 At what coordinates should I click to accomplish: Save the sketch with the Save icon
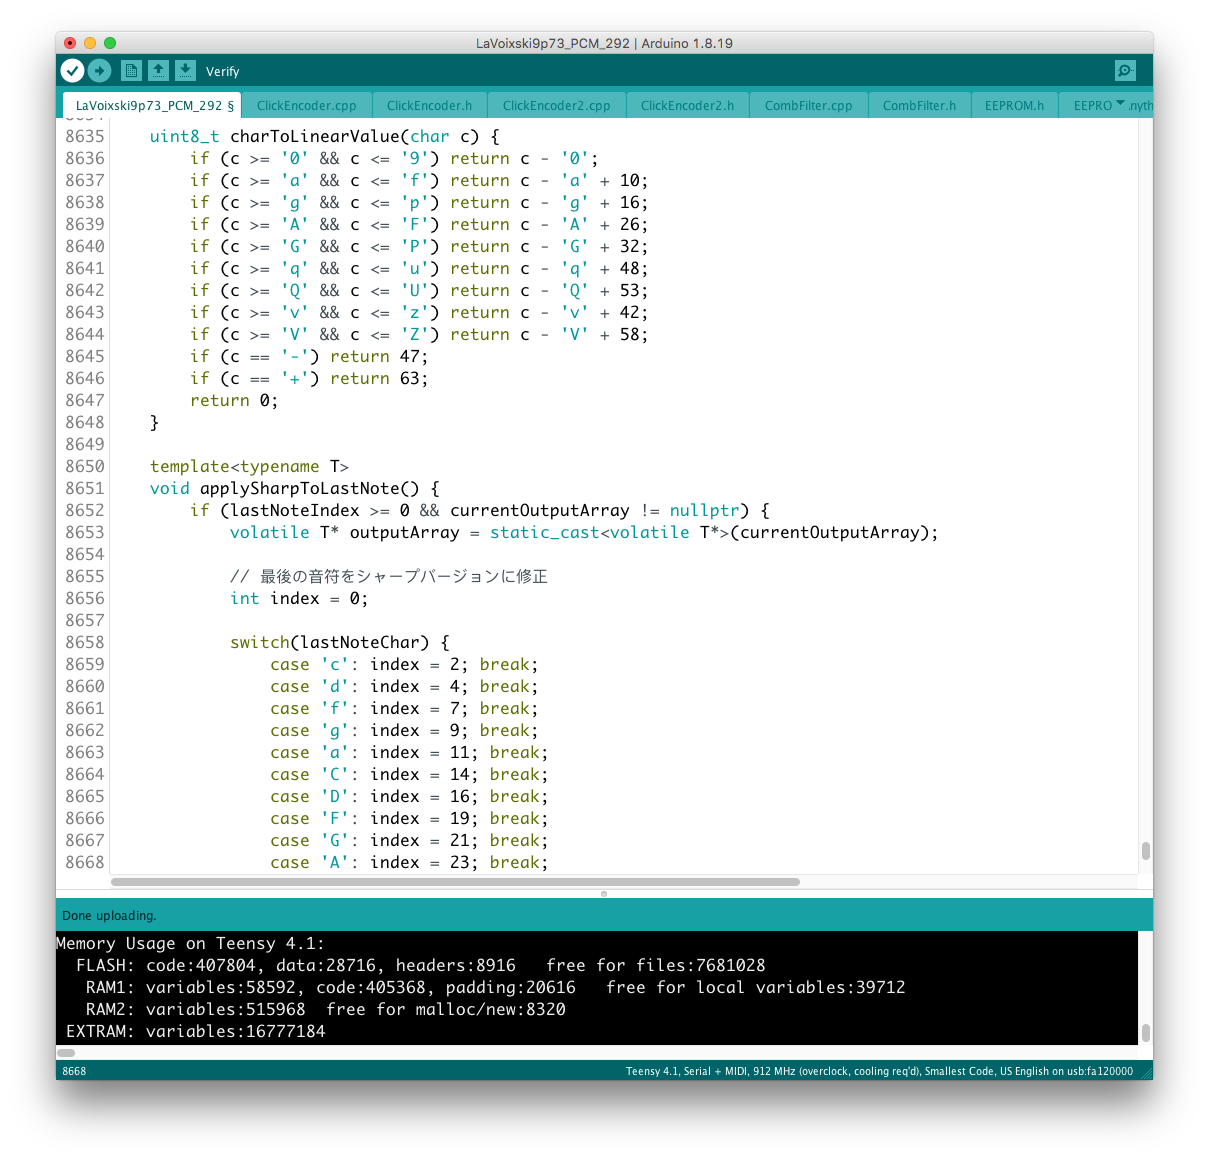(x=185, y=70)
